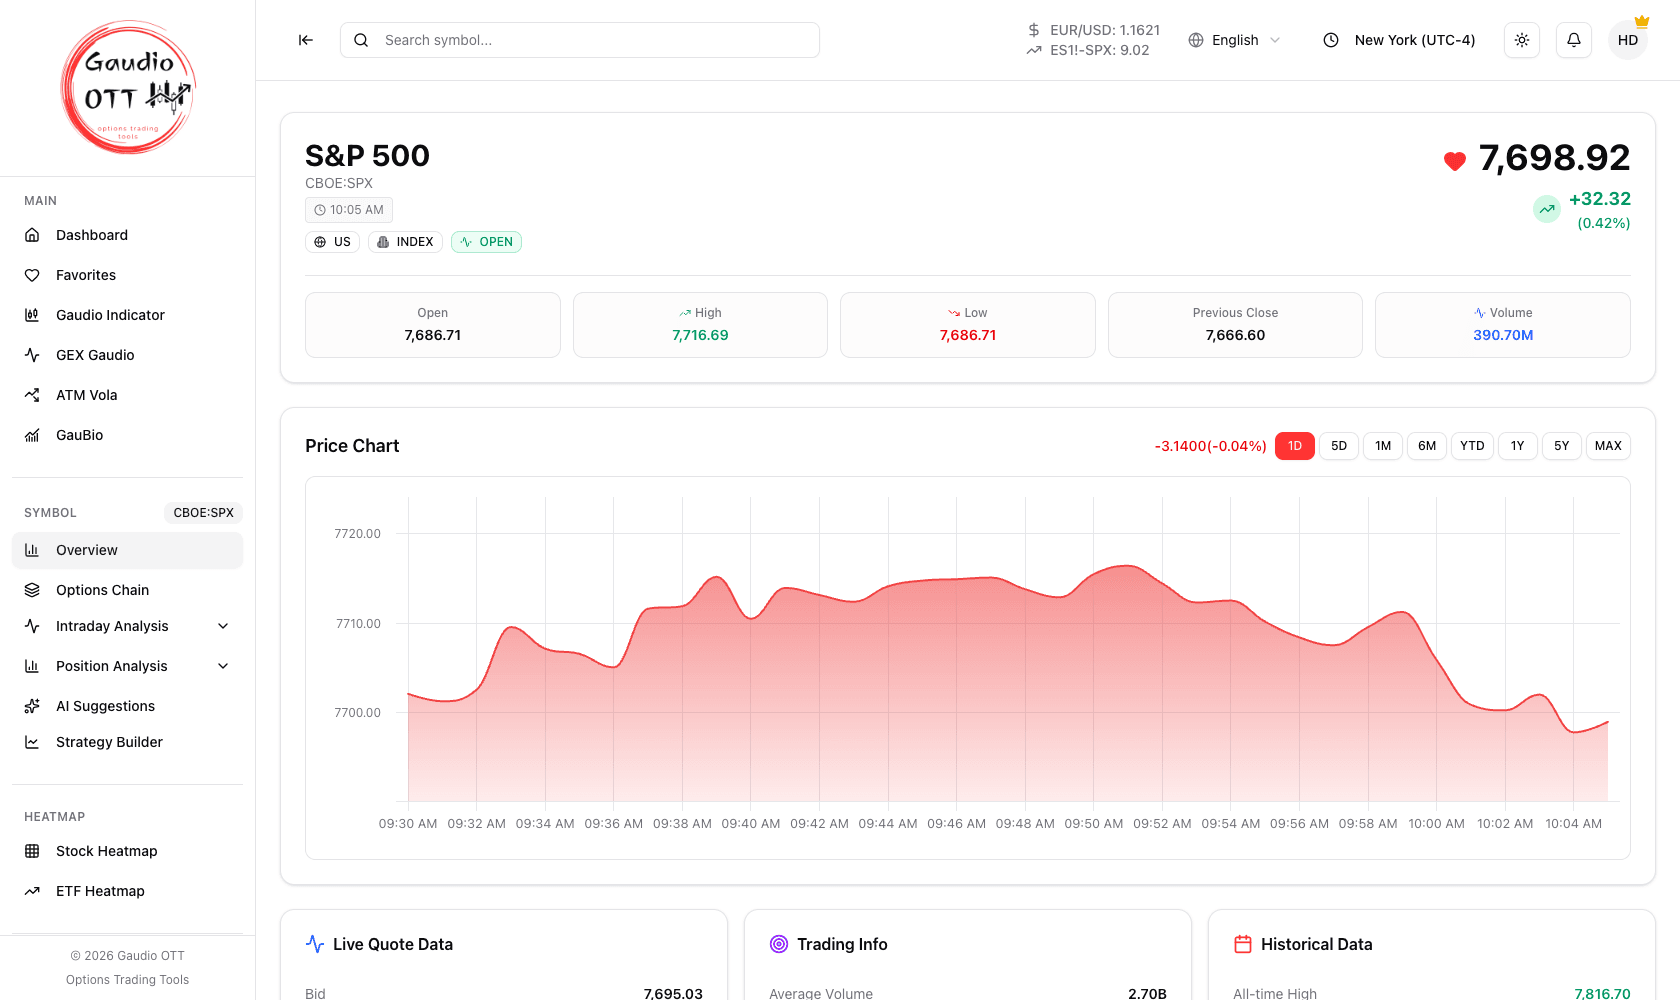Click the EUR/USD: 1.1621 ticker
Screen dimensions: 1680x1000
1094,30
